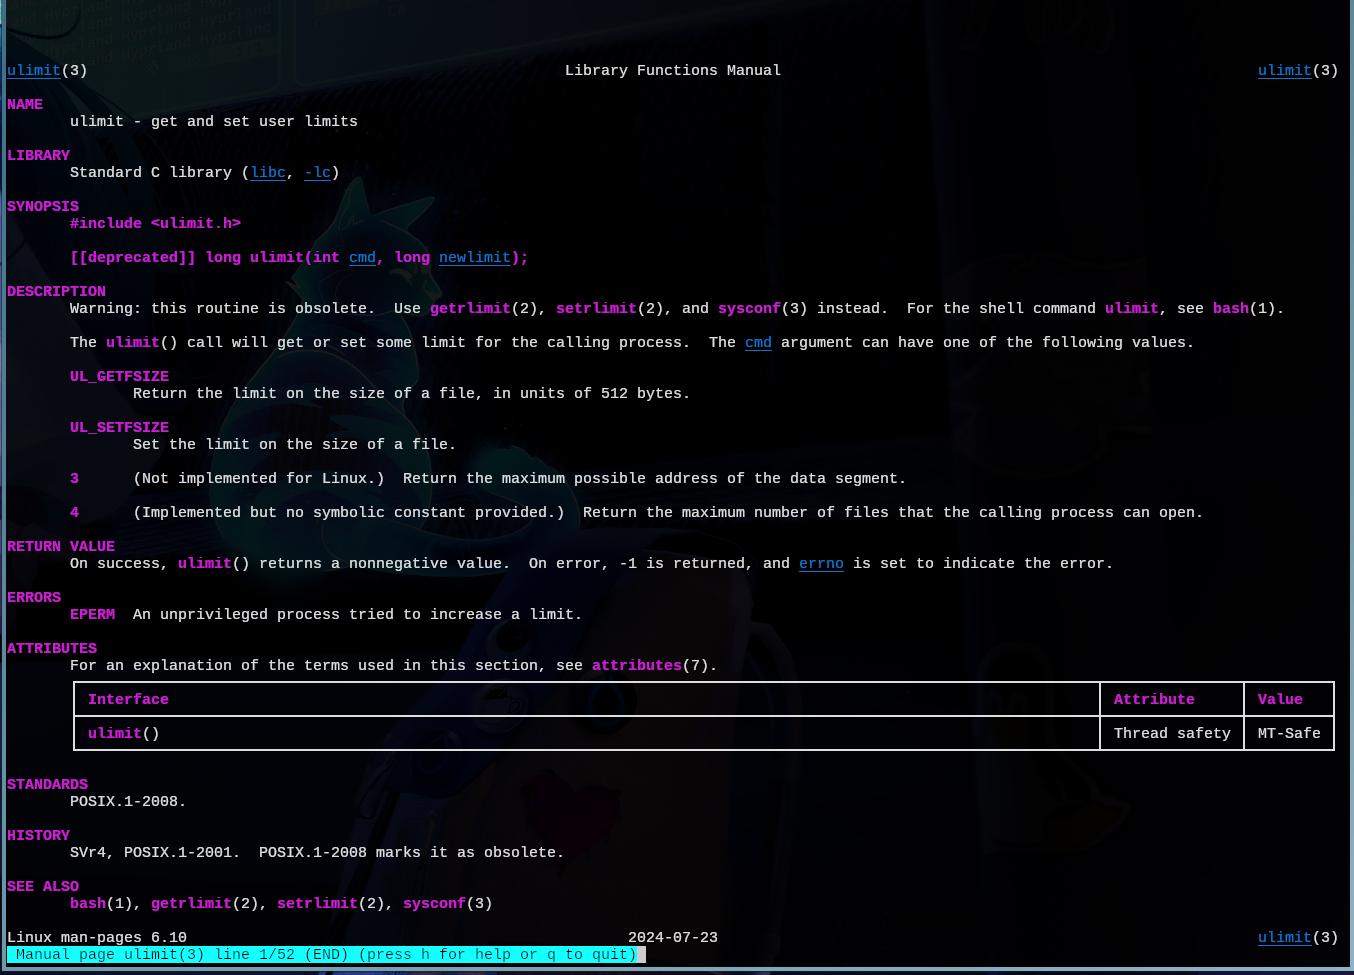The image size is (1354, 975).
Task: Follow the libc link in LIBRARY section
Action: point(268,173)
